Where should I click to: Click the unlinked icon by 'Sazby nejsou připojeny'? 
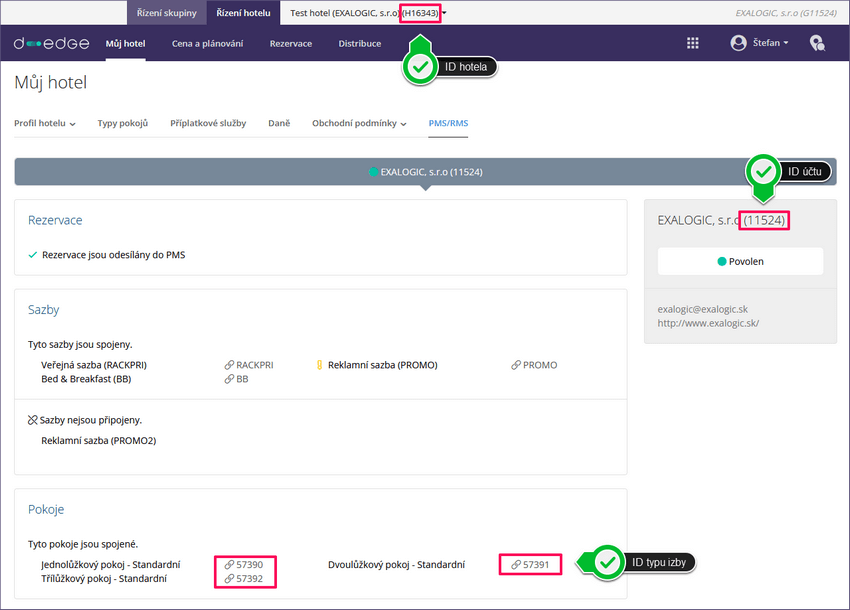click(33, 420)
